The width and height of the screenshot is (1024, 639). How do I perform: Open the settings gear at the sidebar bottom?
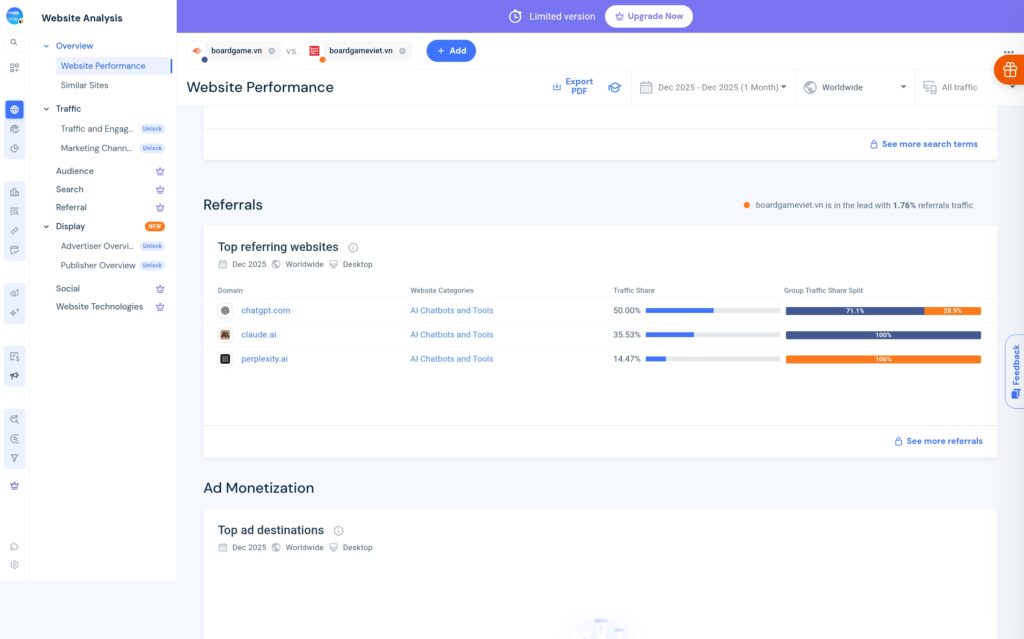coord(14,565)
